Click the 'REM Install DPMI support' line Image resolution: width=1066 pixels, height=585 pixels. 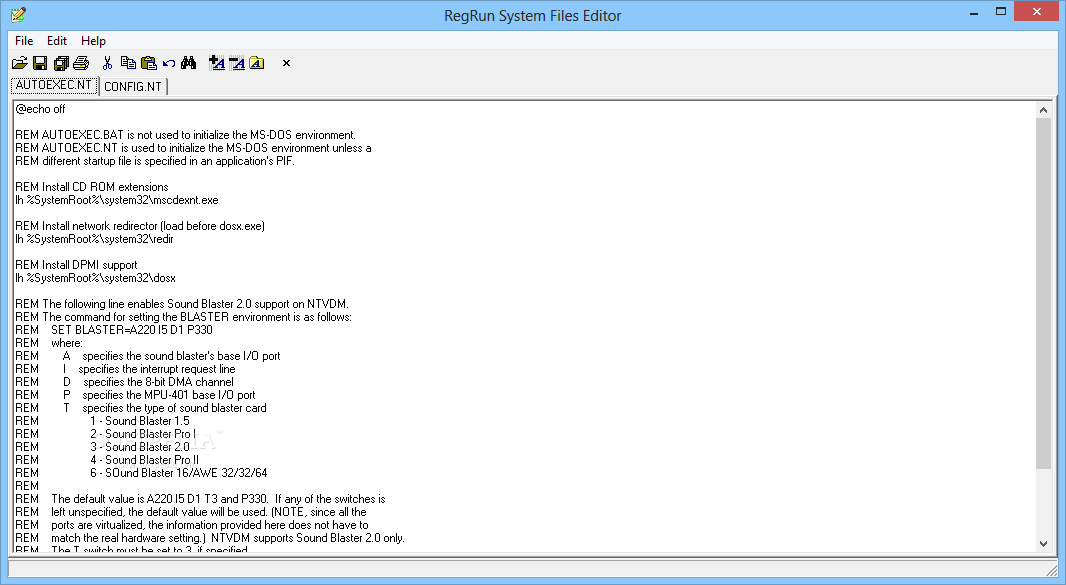[x=76, y=265]
